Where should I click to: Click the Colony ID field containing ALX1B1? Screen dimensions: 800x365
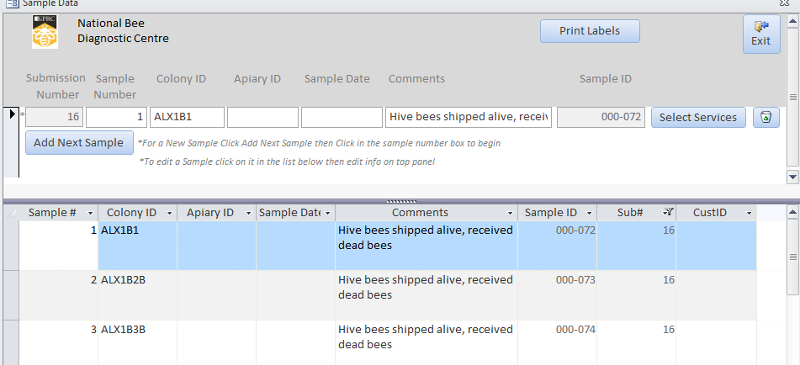(x=187, y=117)
